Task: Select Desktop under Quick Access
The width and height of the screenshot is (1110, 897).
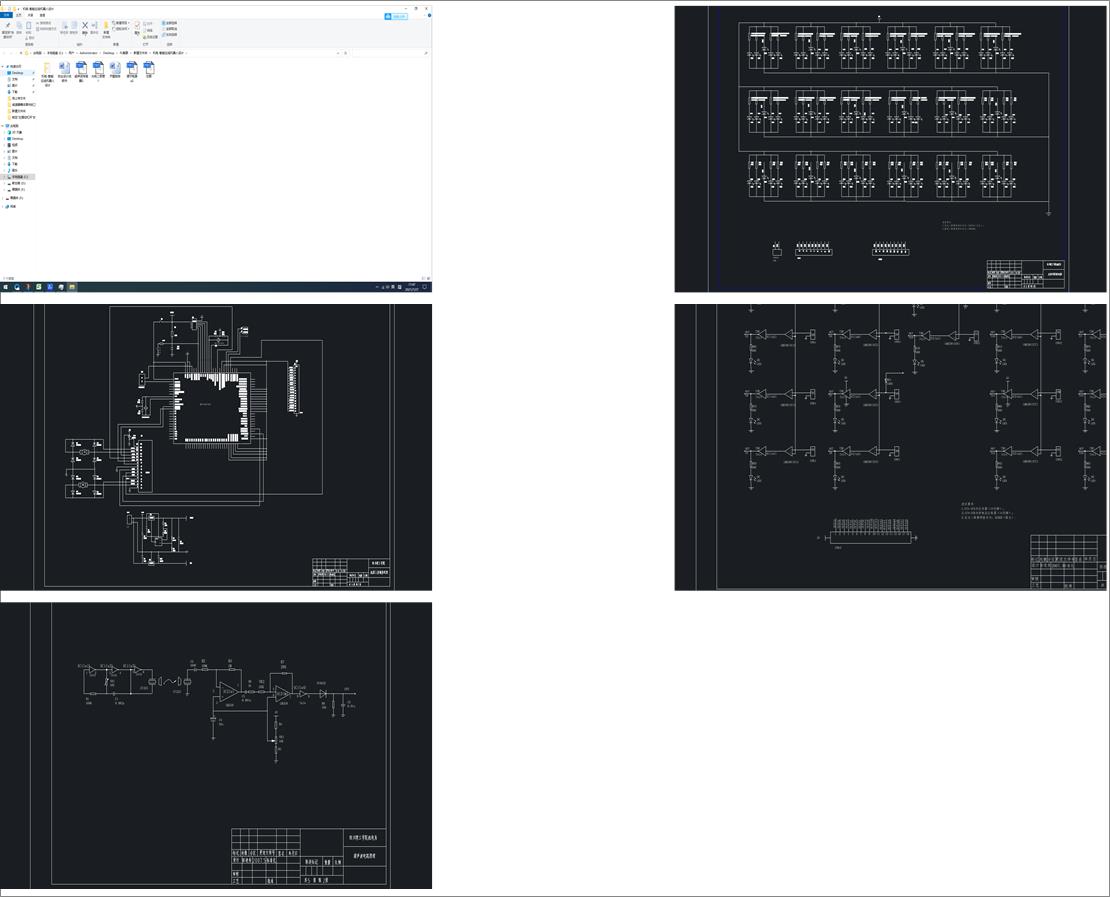Action: point(18,73)
